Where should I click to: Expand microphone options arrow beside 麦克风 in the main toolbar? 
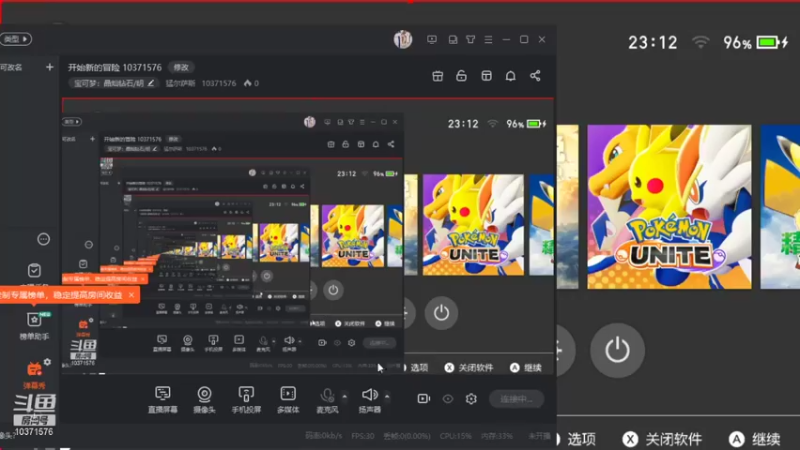tap(344, 396)
